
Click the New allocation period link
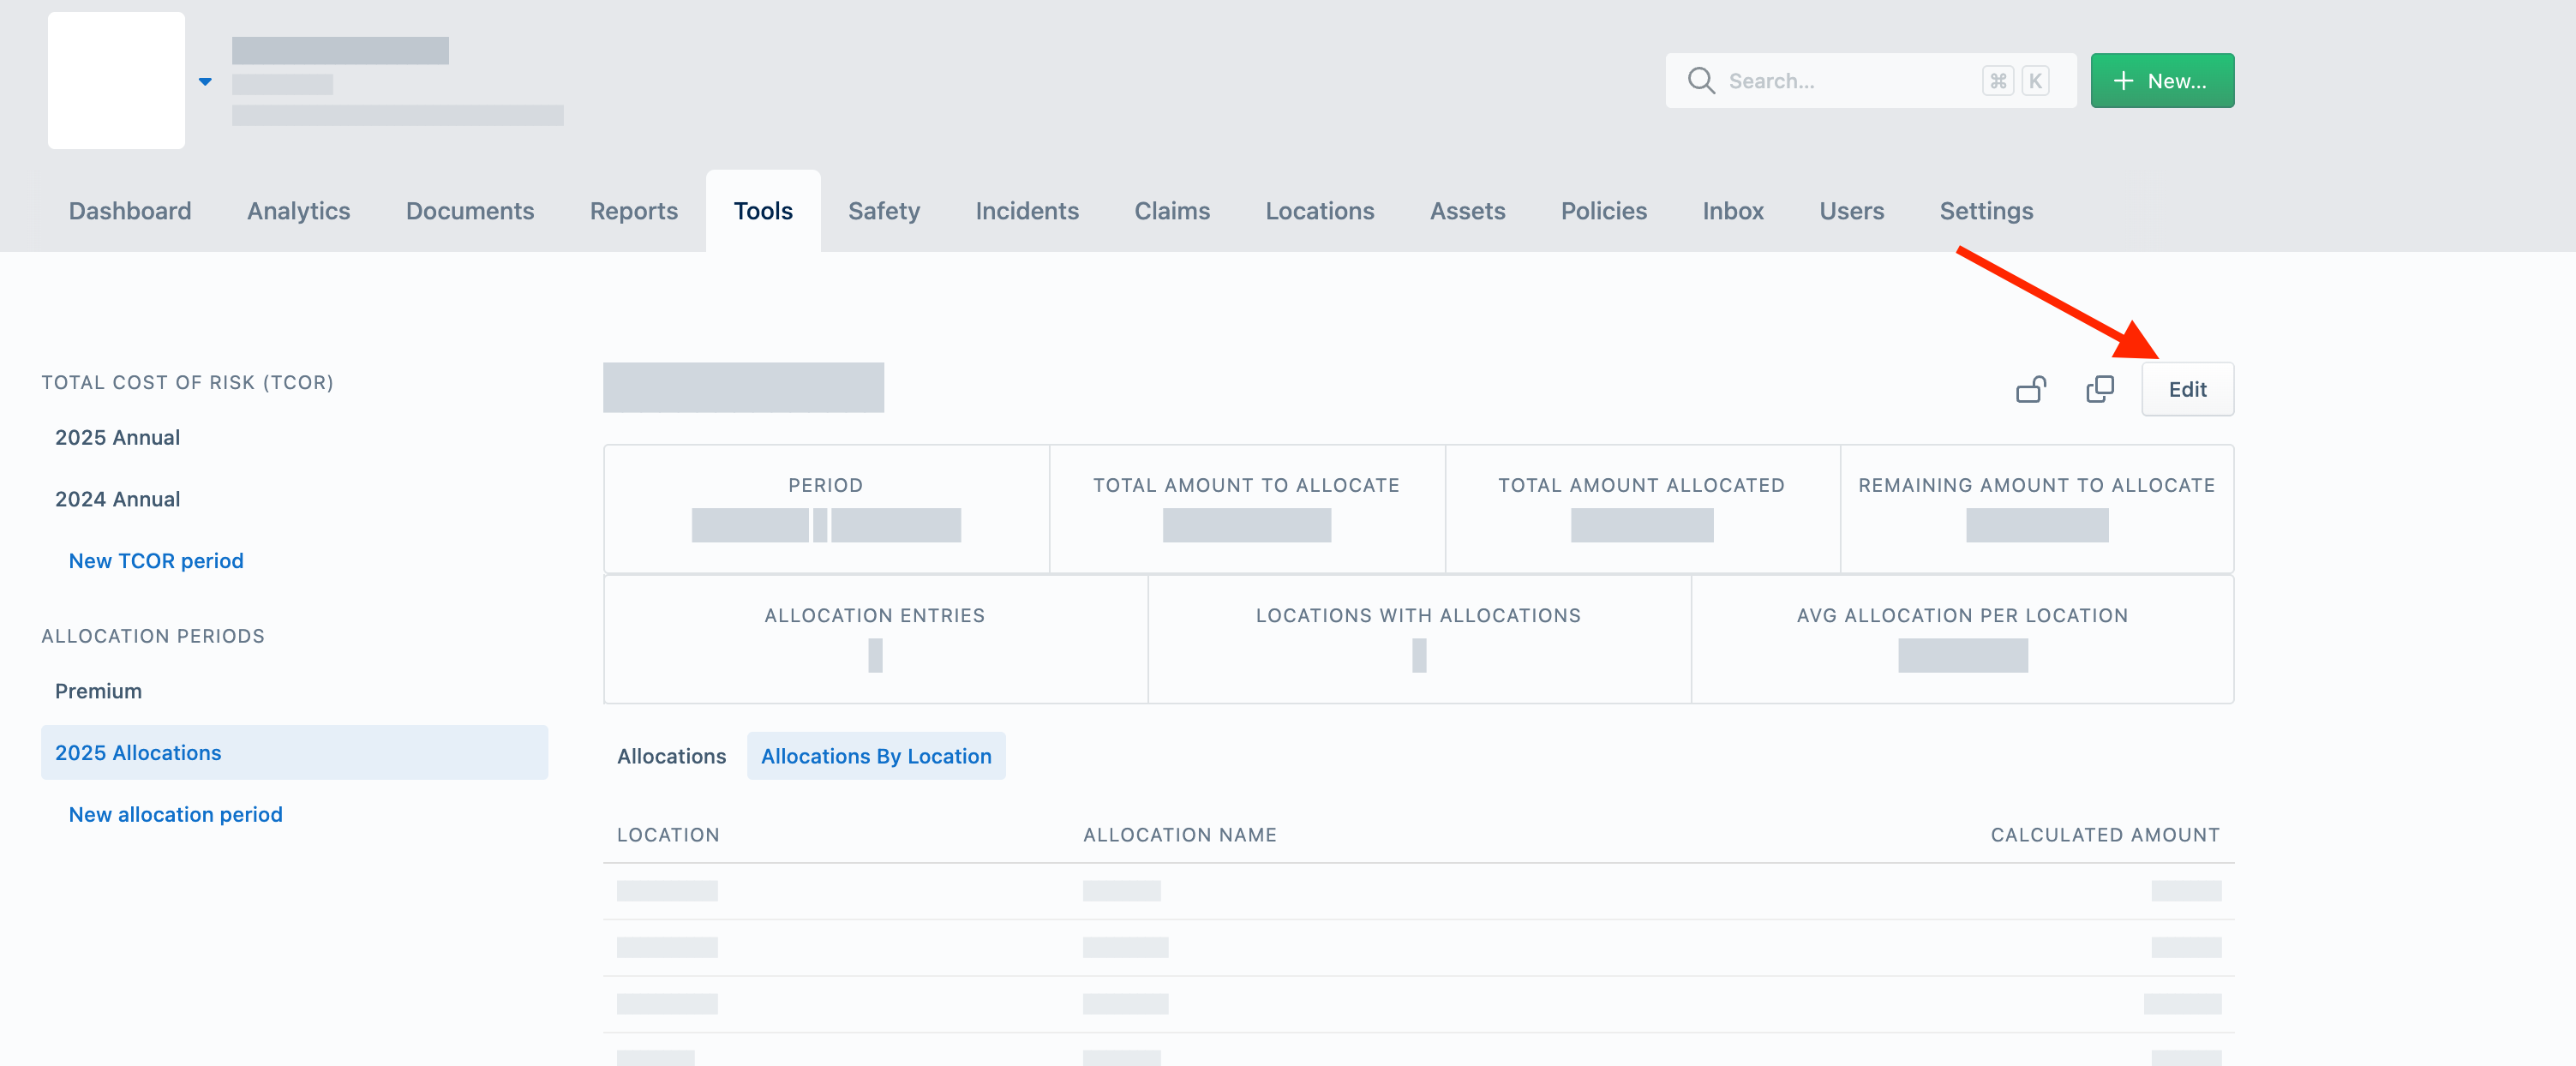(x=175, y=814)
